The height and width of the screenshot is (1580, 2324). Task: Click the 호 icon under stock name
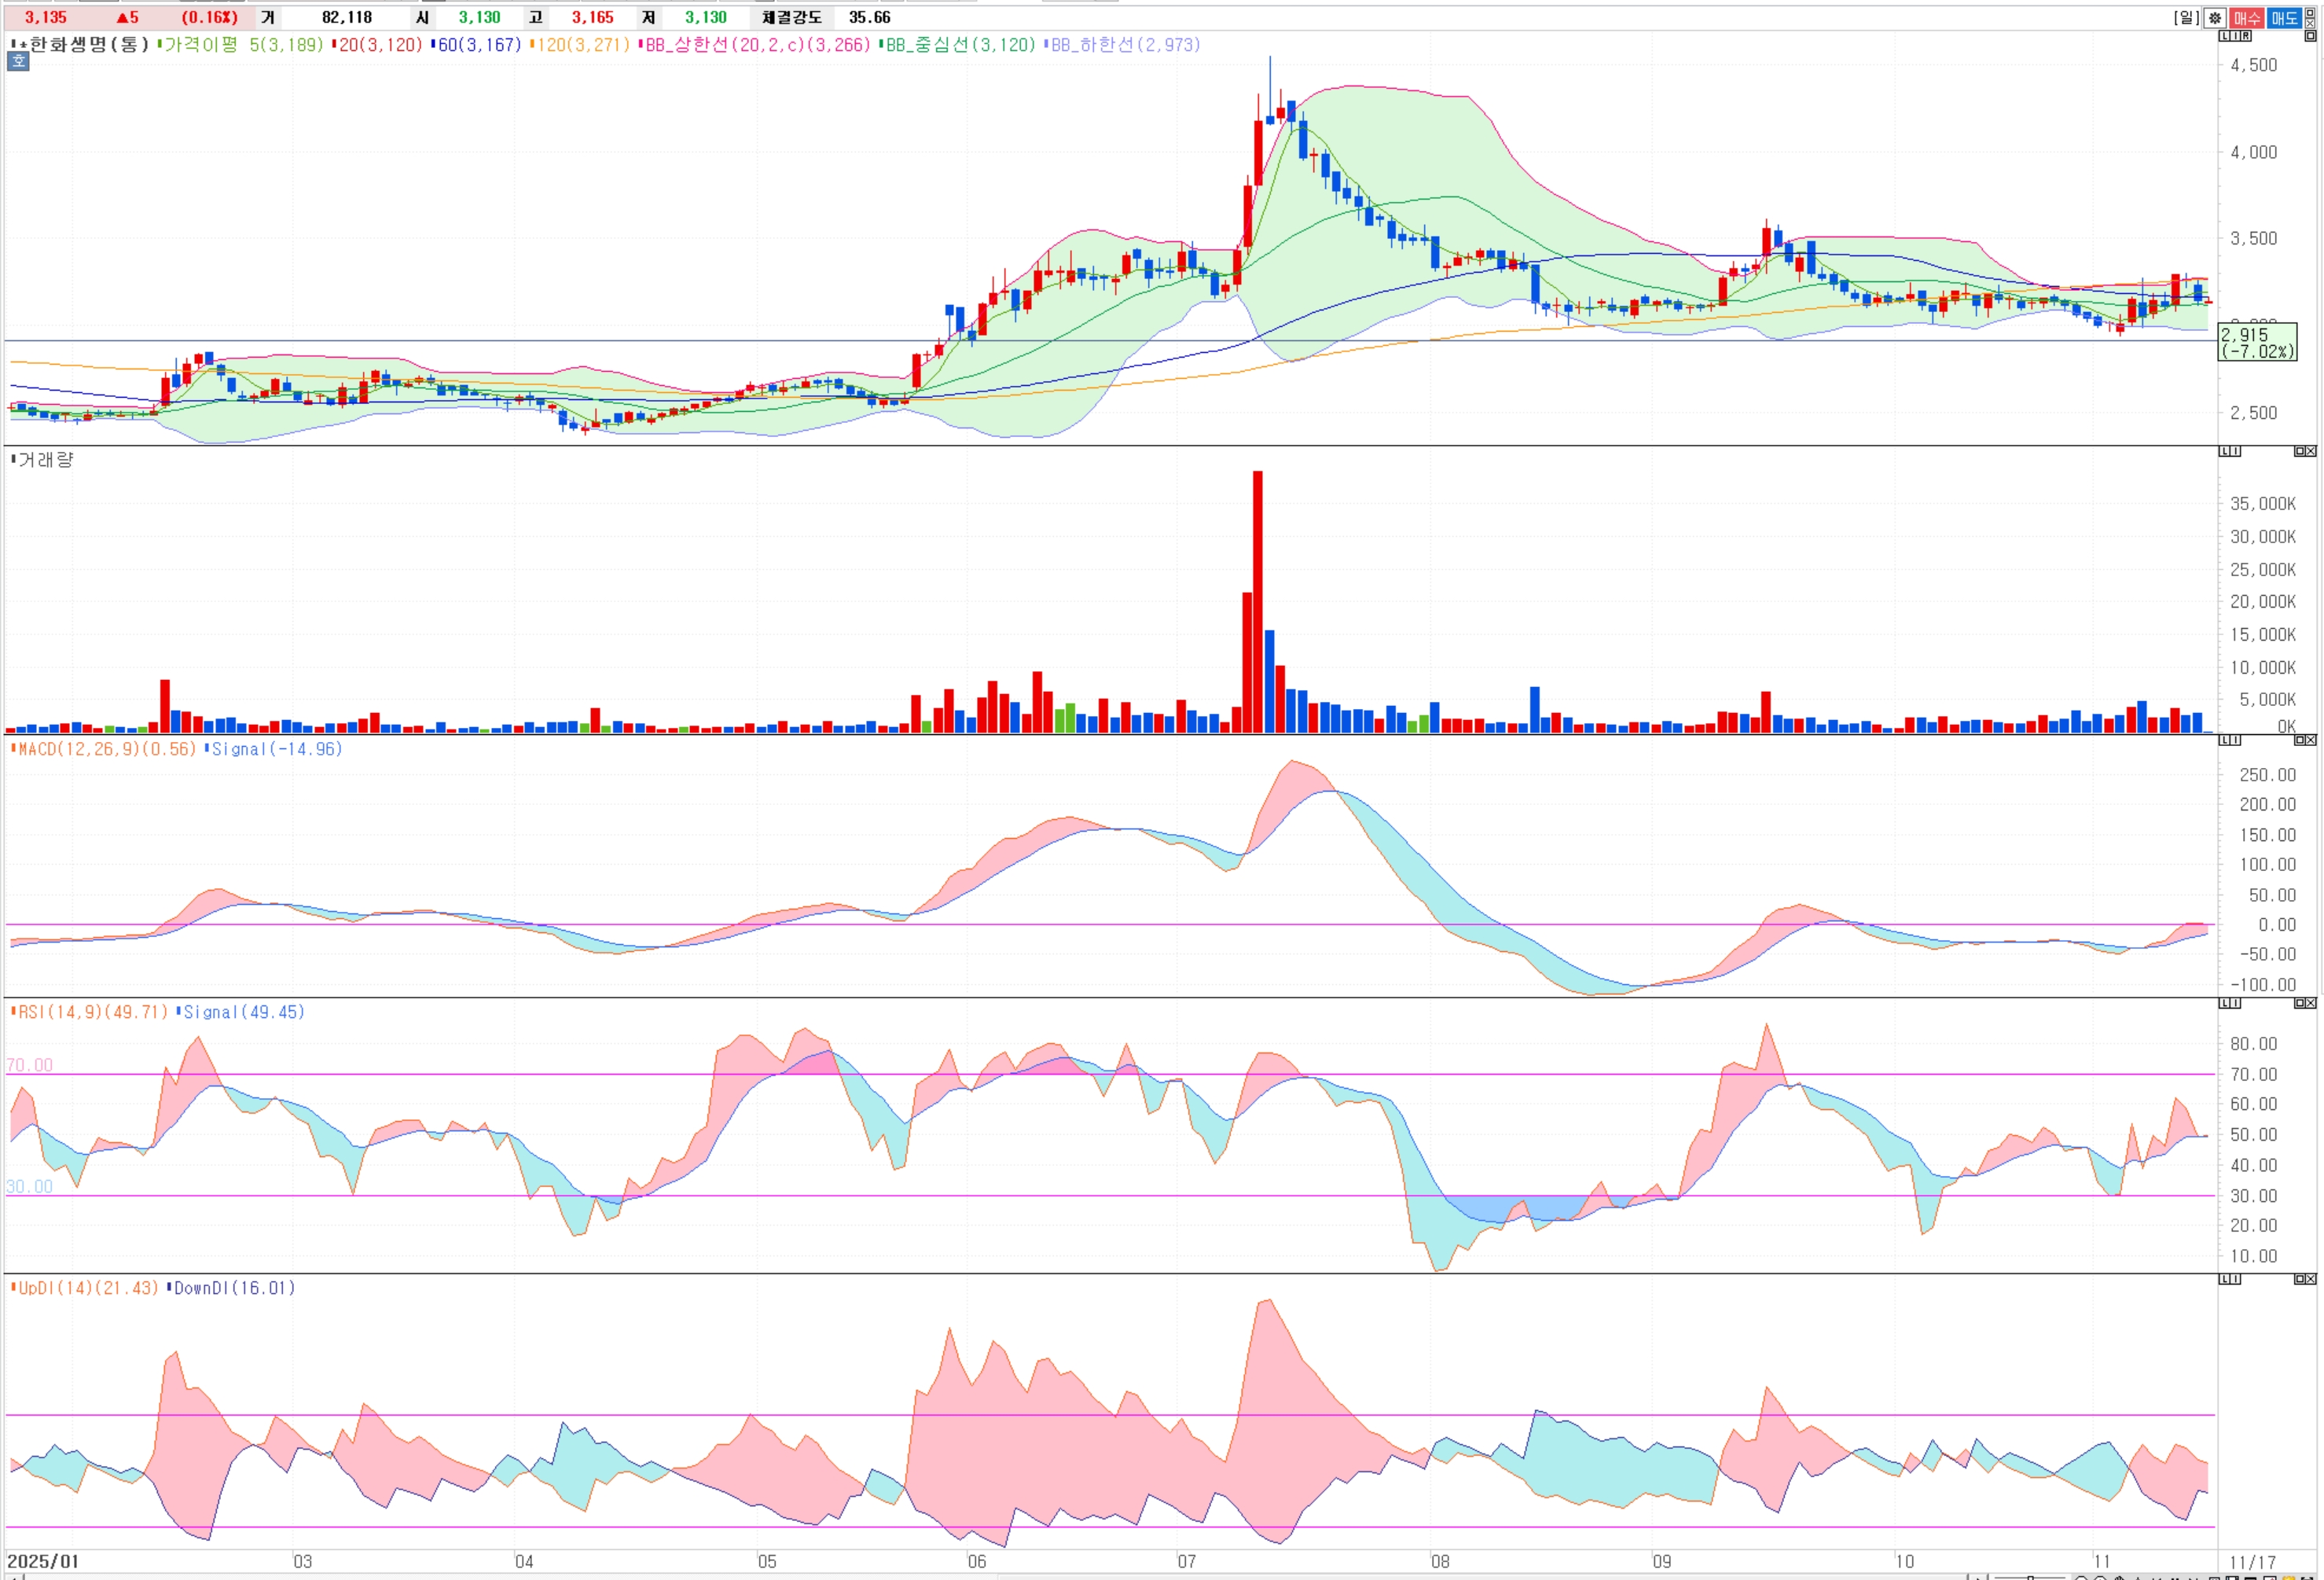(x=19, y=62)
